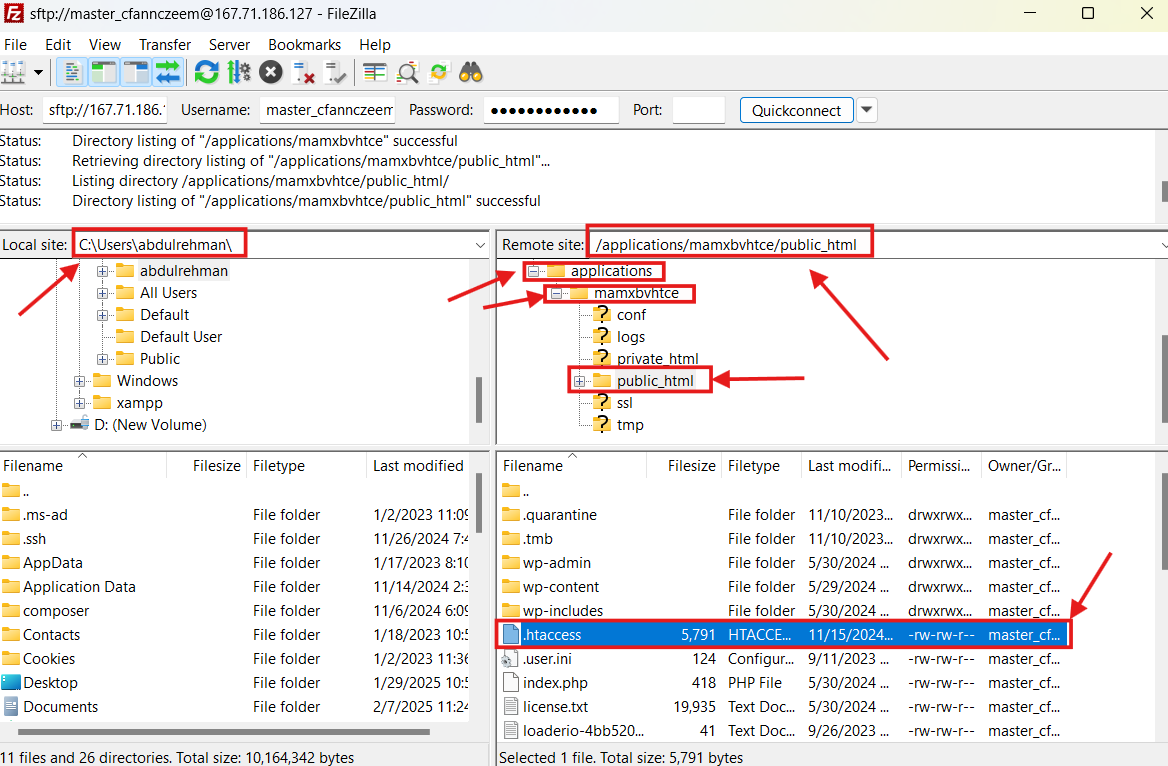Click the Refresh file lists icon
This screenshot has height=766, width=1168.
coord(206,72)
